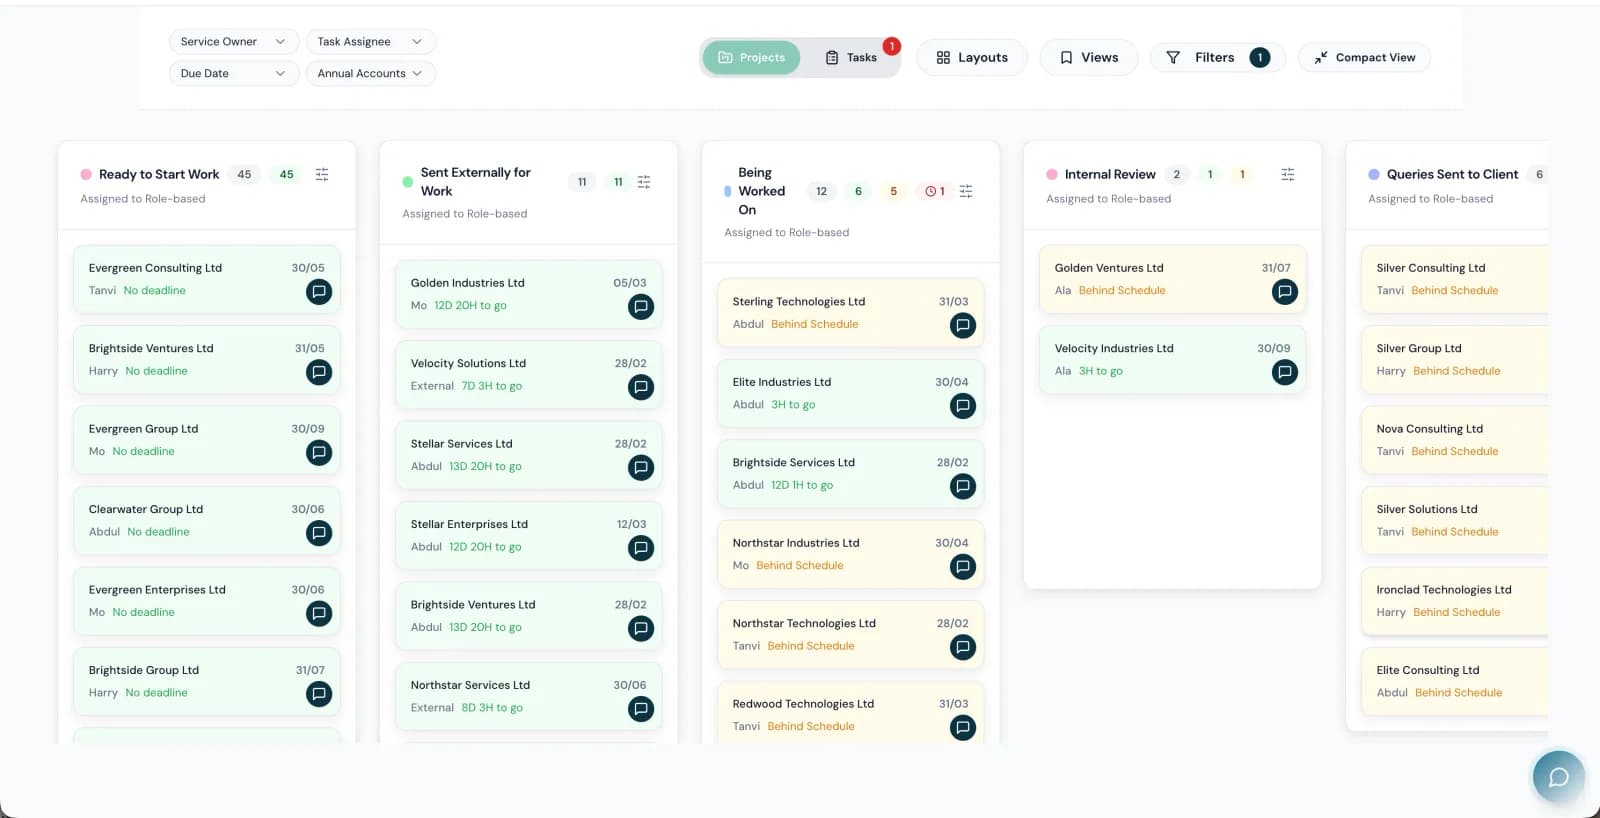Open comments on Evergreen Group Ltd card
Screen dimensions: 1600x818
(319, 453)
